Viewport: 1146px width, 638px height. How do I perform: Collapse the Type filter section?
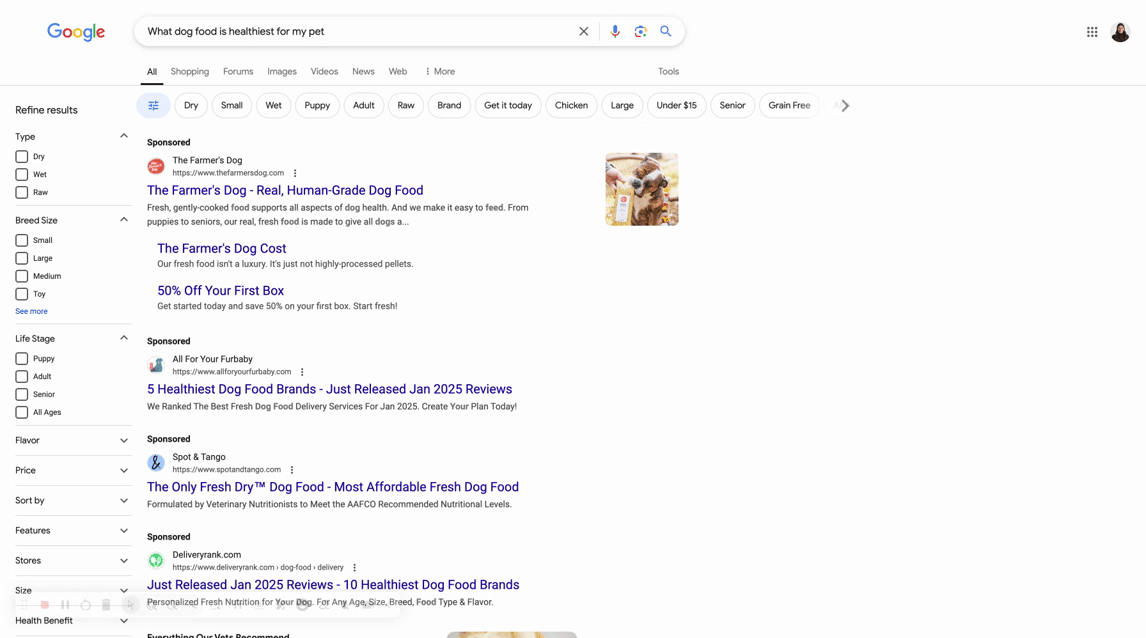point(124,136)
